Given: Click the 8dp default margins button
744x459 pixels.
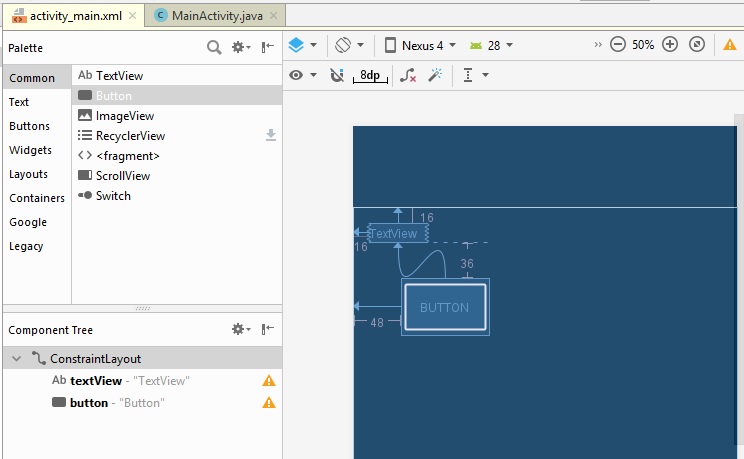Looking at the screenshot, I should [370, 75].
